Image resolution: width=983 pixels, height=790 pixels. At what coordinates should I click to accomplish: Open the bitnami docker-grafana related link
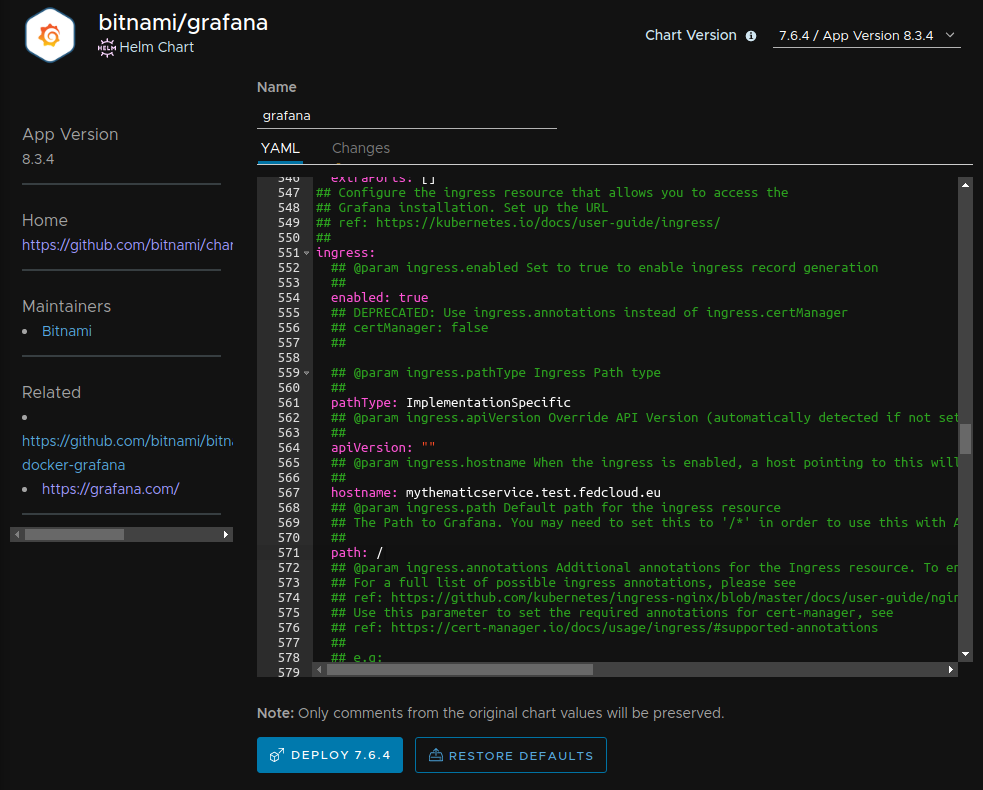coord(127,453)
